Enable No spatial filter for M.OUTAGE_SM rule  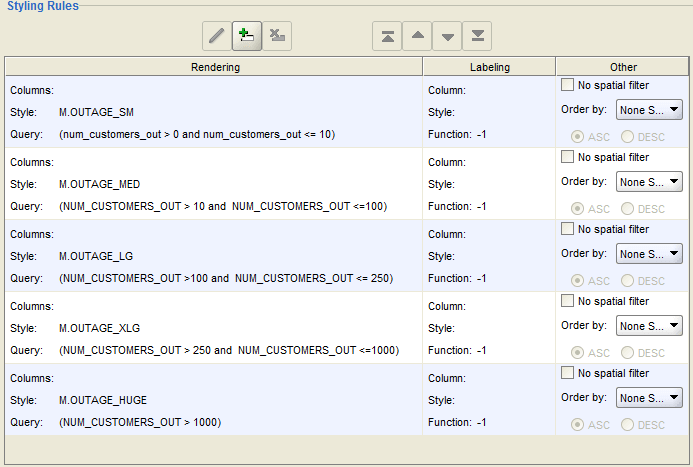click(567, 85)
